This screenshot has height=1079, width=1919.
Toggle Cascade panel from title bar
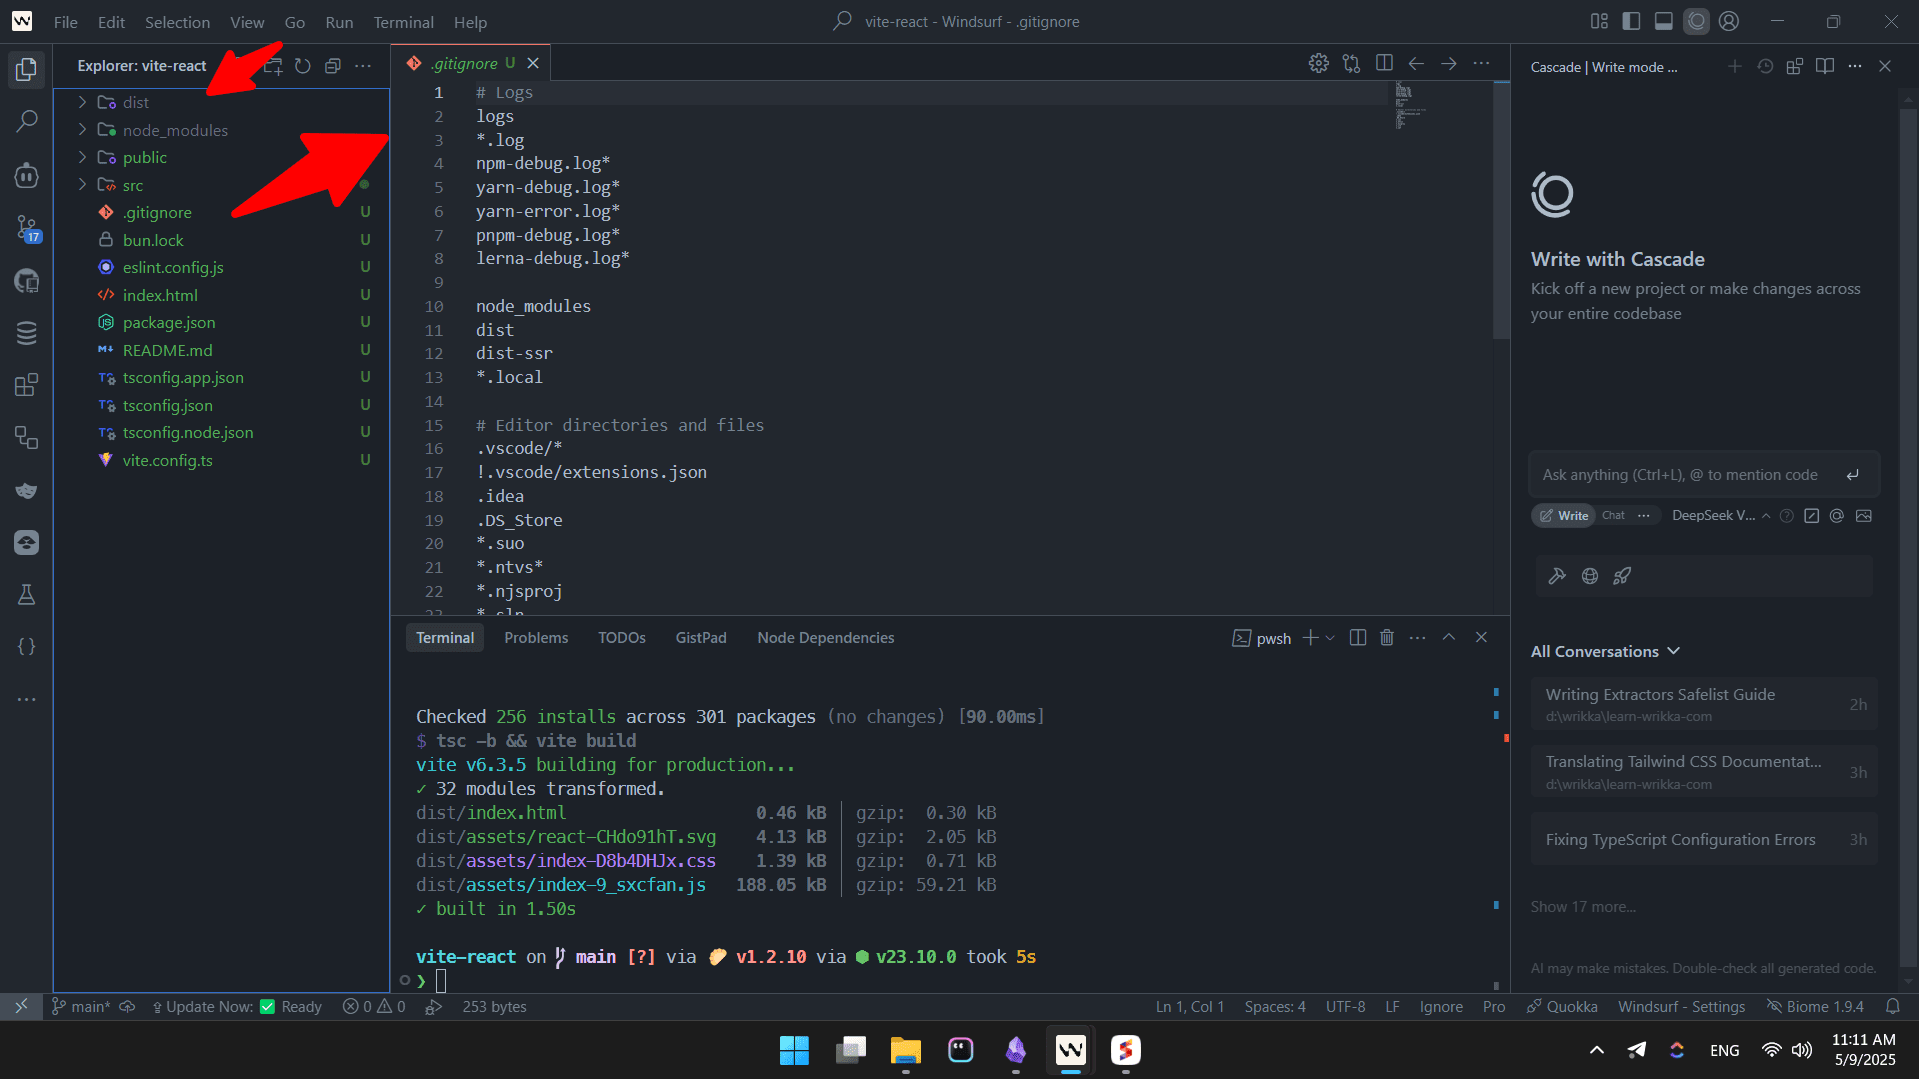click(1696, 21)
